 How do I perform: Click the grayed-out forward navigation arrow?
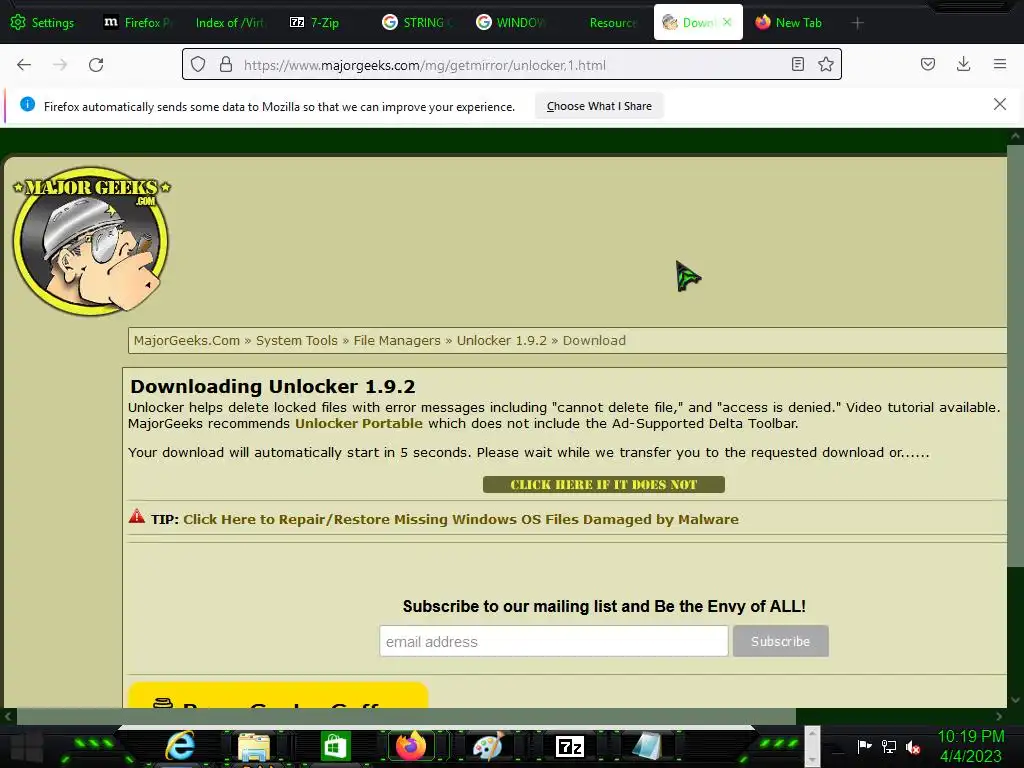click(x=60, y=65)
